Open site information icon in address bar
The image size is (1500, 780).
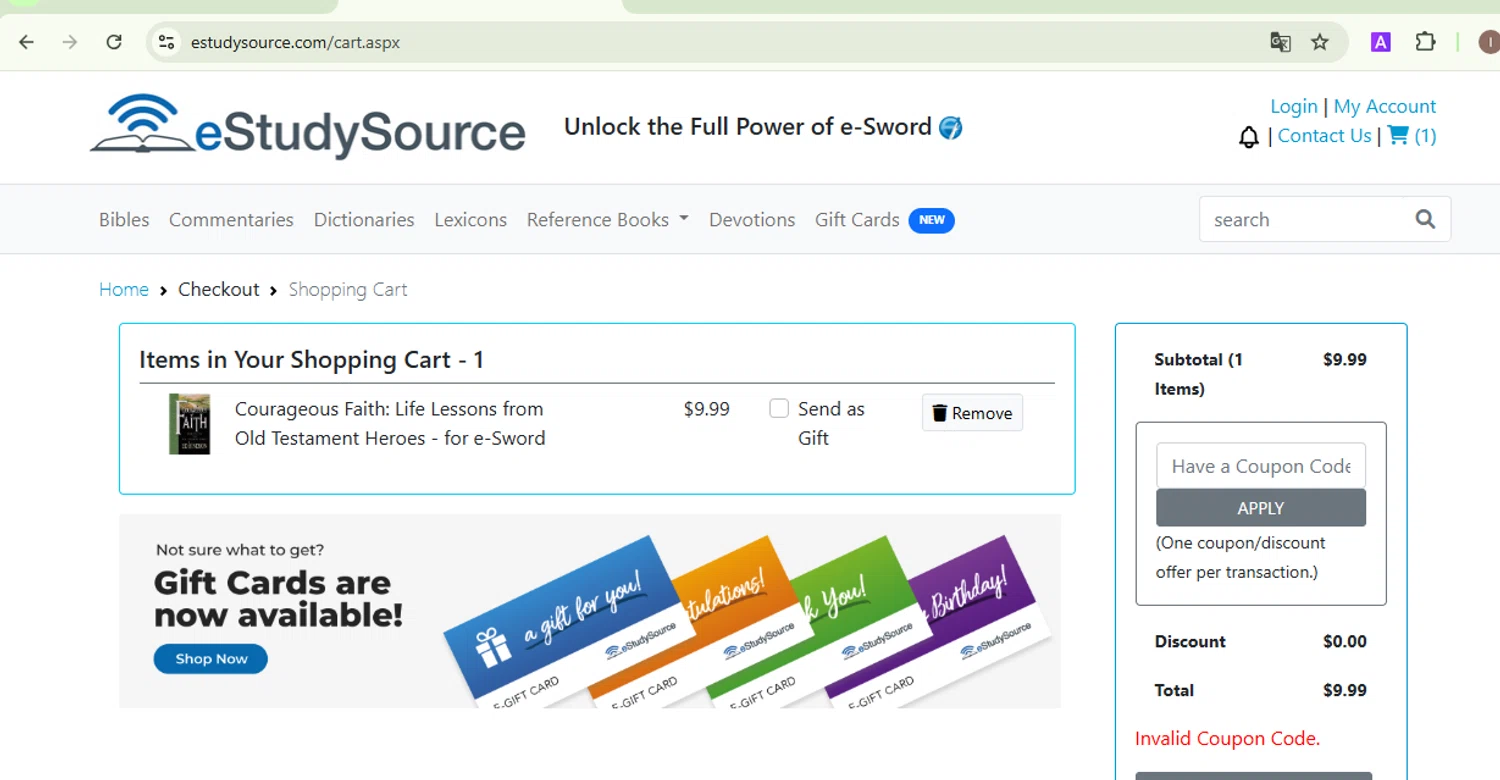coord(167,42)
